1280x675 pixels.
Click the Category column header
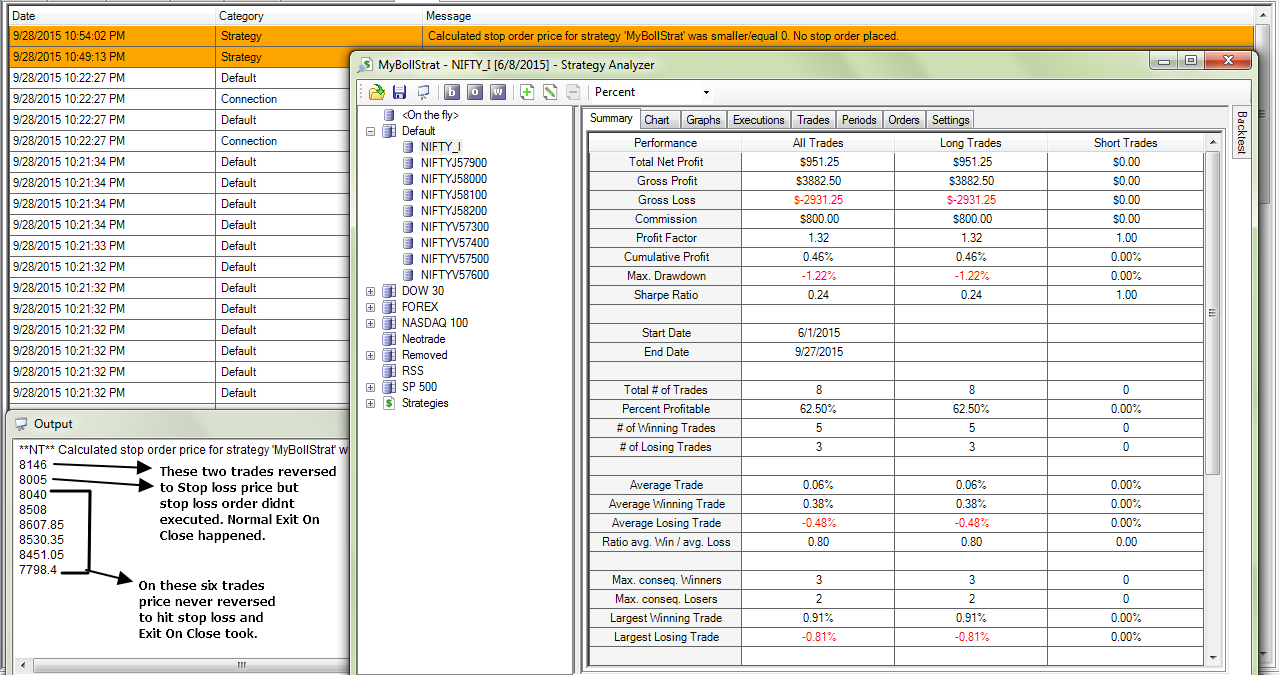[x=241, y=16]
